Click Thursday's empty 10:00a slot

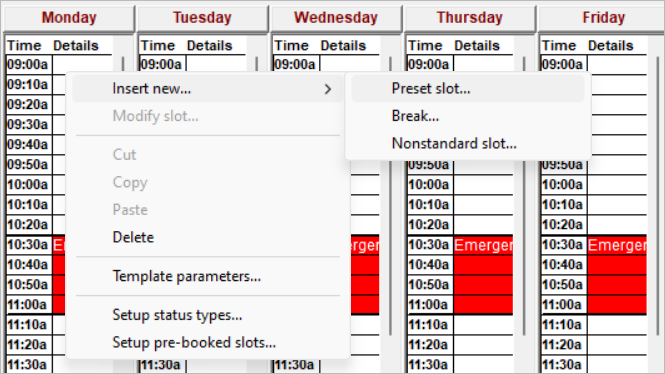click(x=483, y=184)
